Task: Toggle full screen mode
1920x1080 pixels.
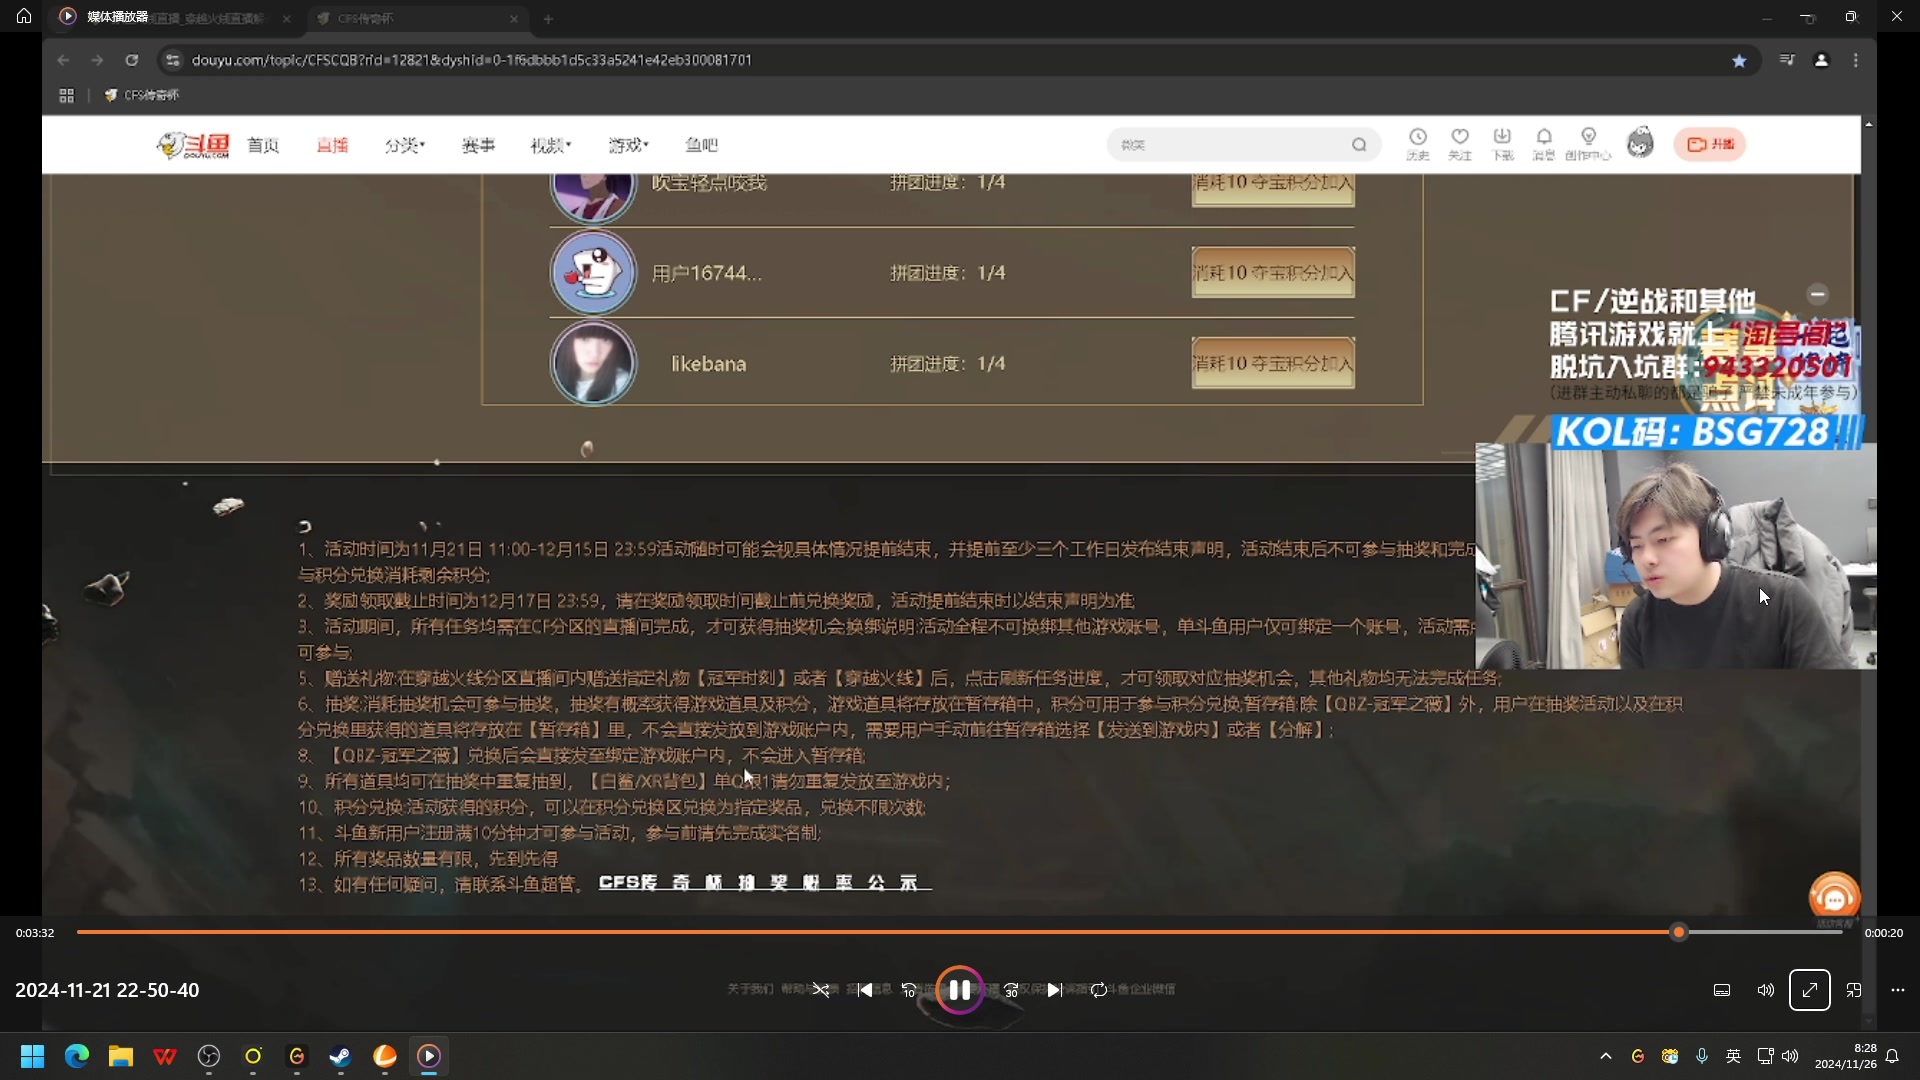Action: click(x=1810, y=990)
